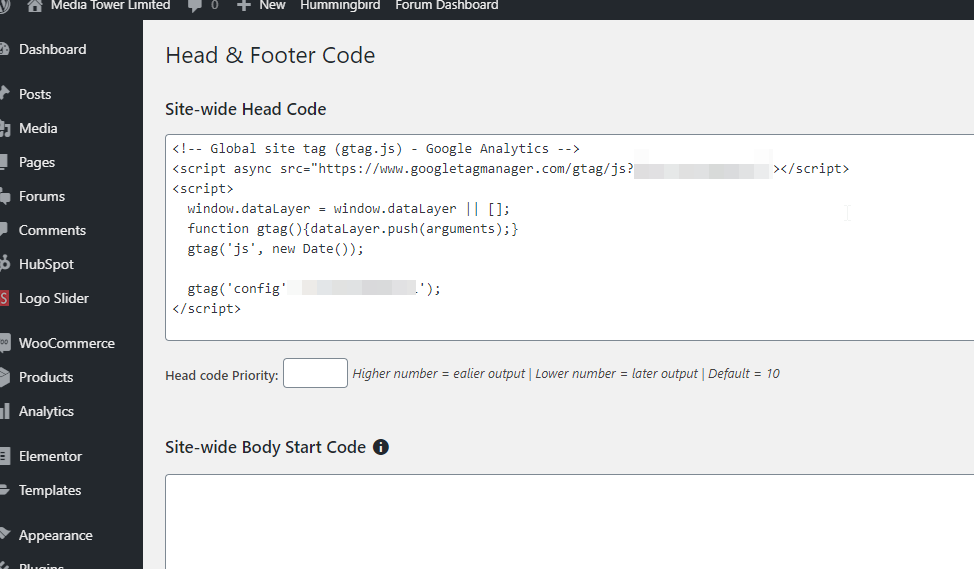
Task: Click the Dashboard gauge icon in sidebar
Action: (4, 49)
